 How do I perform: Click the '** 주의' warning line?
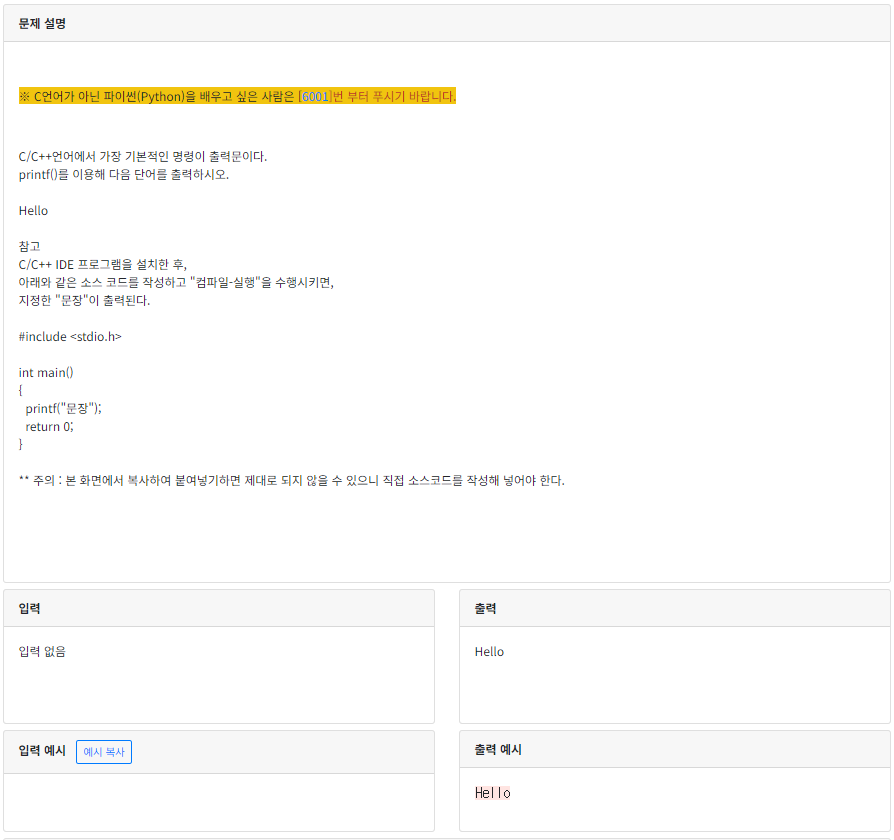point(291,480)
